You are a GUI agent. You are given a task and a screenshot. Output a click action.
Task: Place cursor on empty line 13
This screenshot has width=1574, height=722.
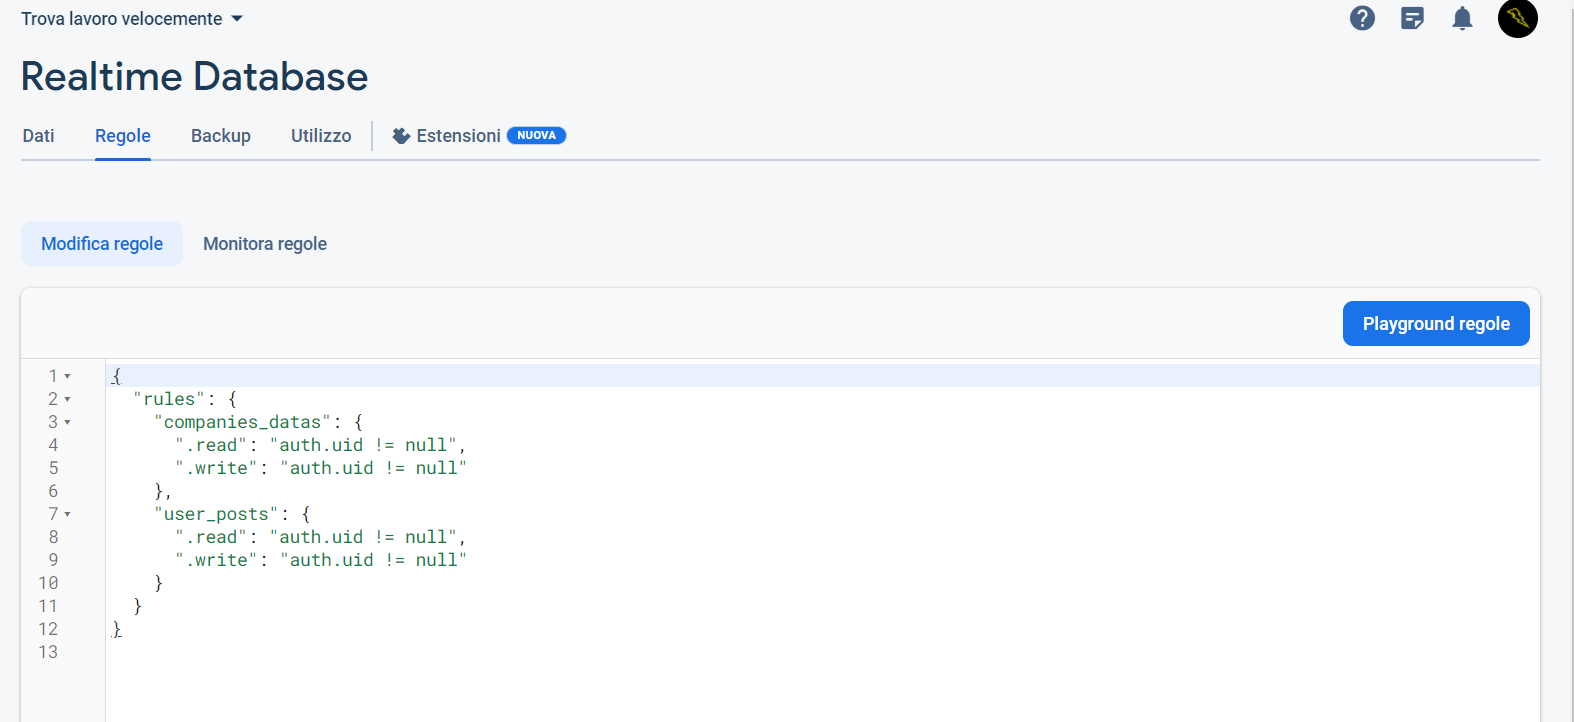point(822,652)
